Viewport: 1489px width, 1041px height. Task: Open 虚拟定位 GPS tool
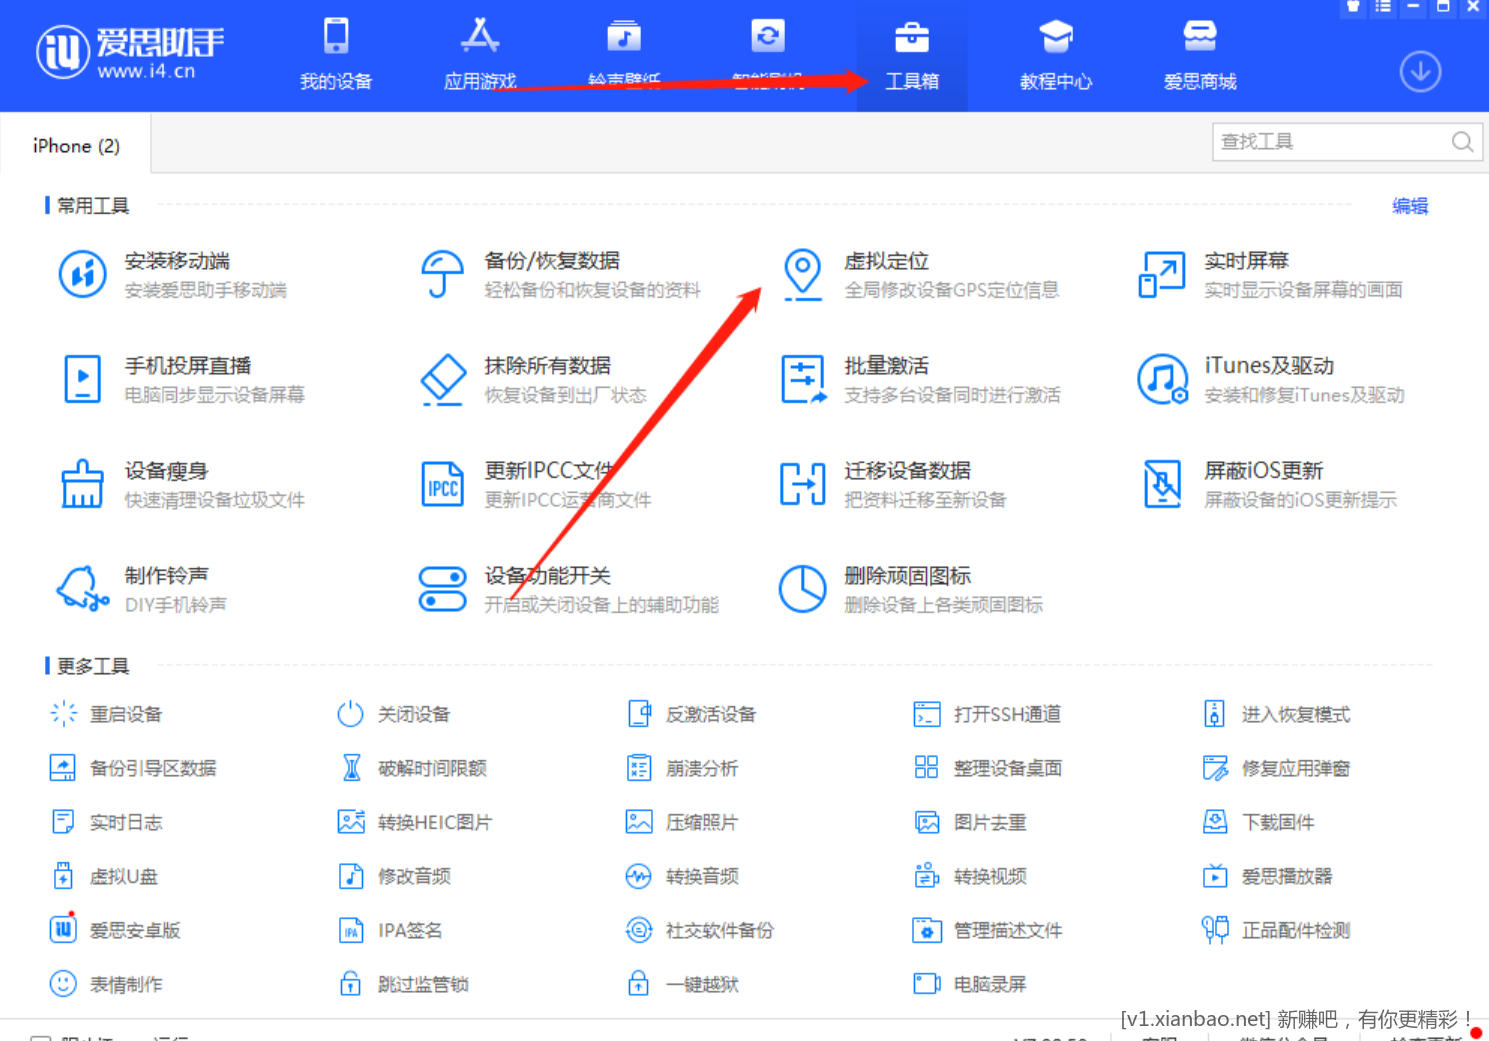tap(920, 275)
